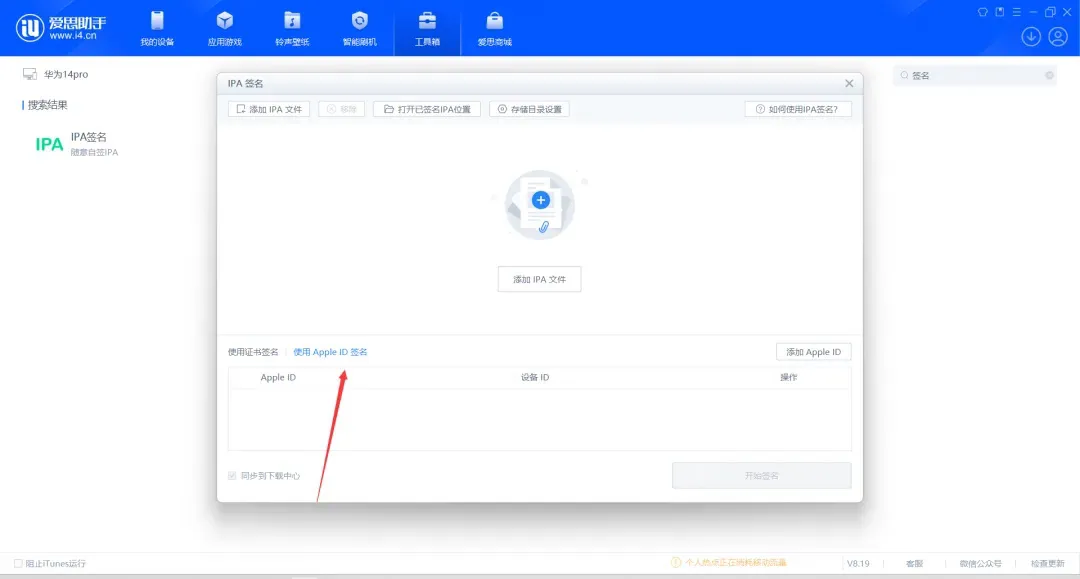Click 添加 Apple ID button
The height and width of the screenshot is (579, 1080).
[813, 352]
